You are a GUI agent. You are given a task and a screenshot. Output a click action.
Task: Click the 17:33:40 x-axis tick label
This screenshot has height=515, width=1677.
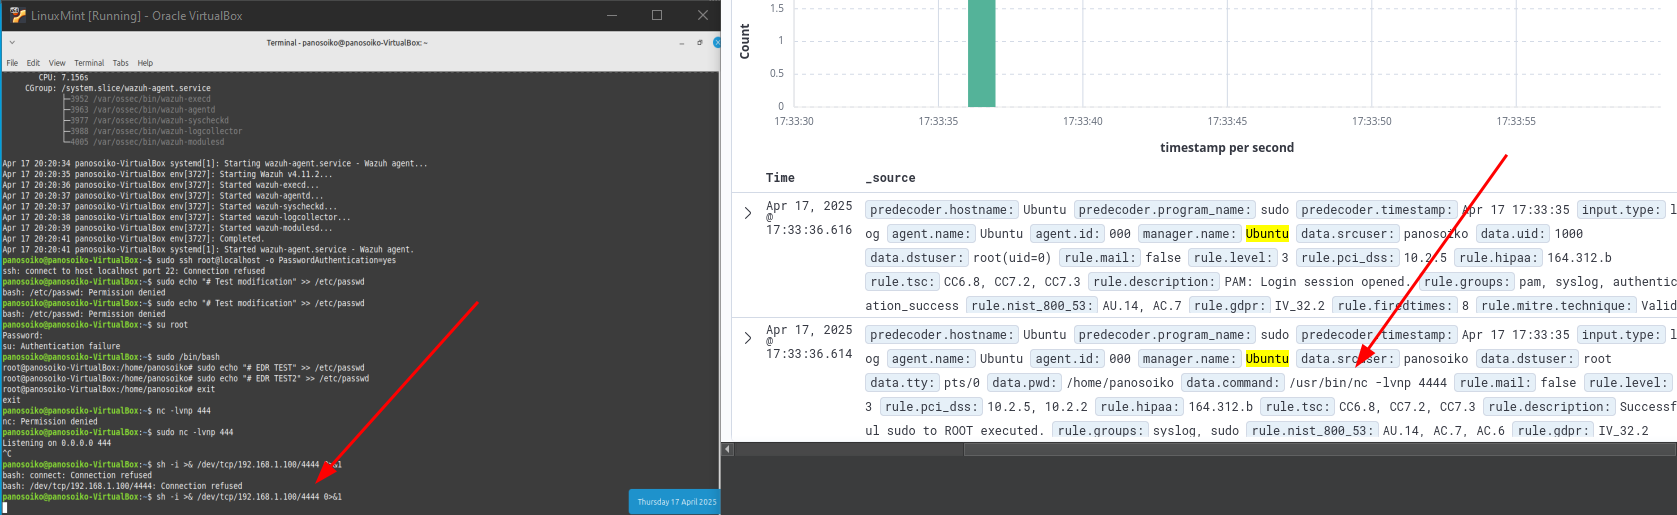(1083, 121)
